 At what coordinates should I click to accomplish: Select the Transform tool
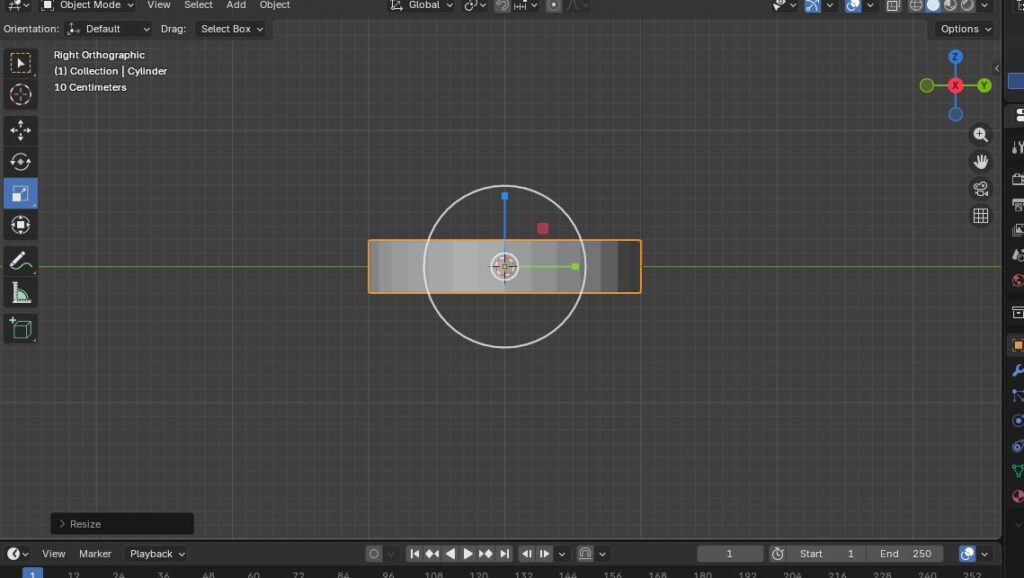click(20, 225)
